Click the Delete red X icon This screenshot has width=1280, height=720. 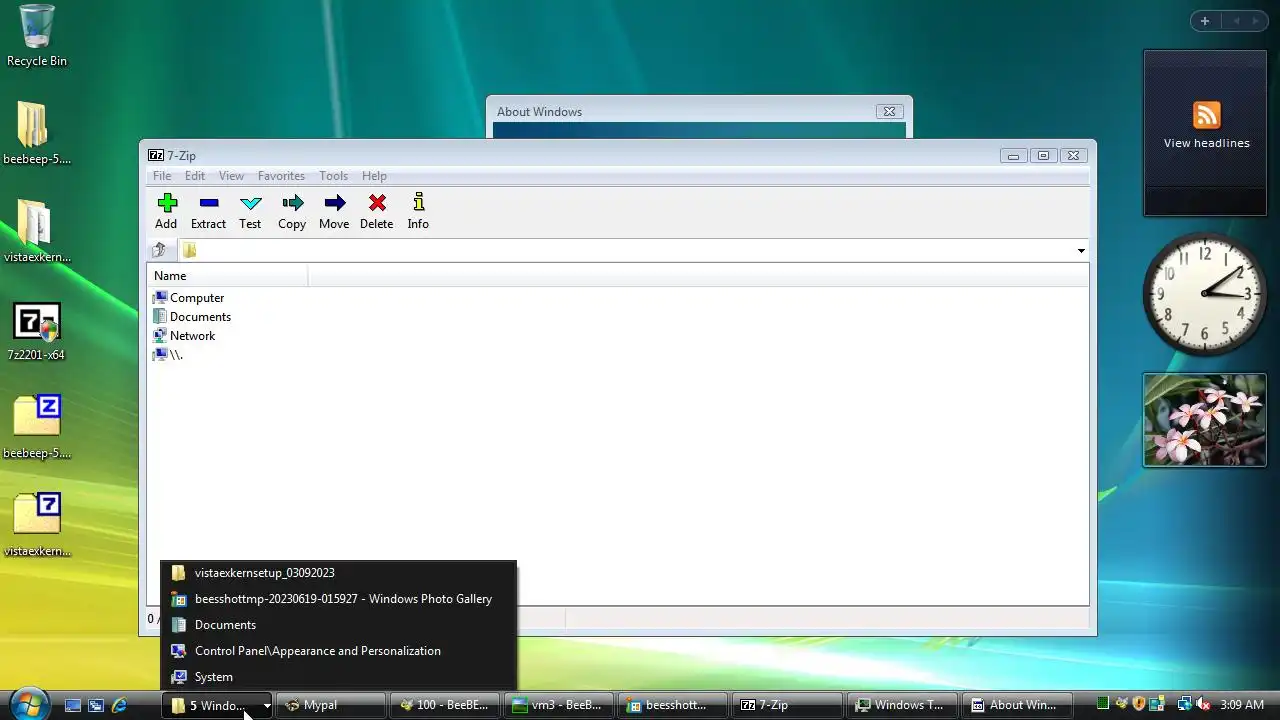point(377,203)
